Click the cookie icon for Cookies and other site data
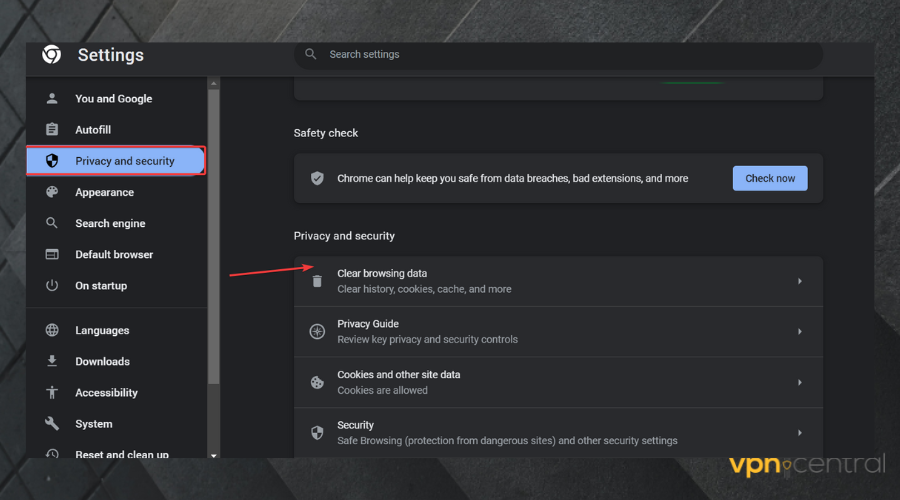The height and width of the screenshot is (500, 900). 317,382
